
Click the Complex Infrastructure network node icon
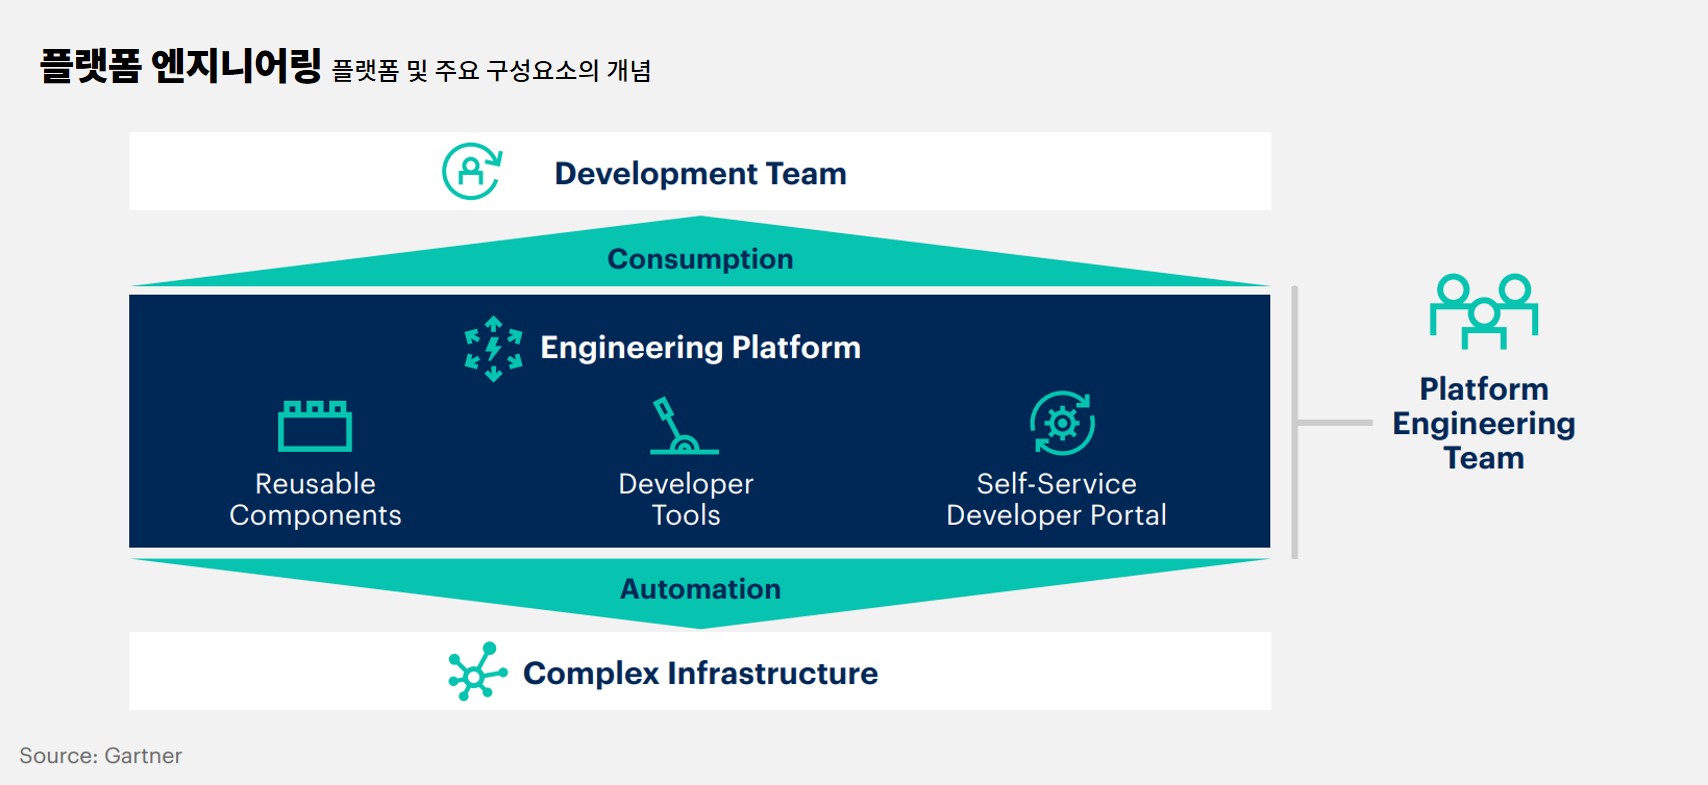(x=477, y=671)
